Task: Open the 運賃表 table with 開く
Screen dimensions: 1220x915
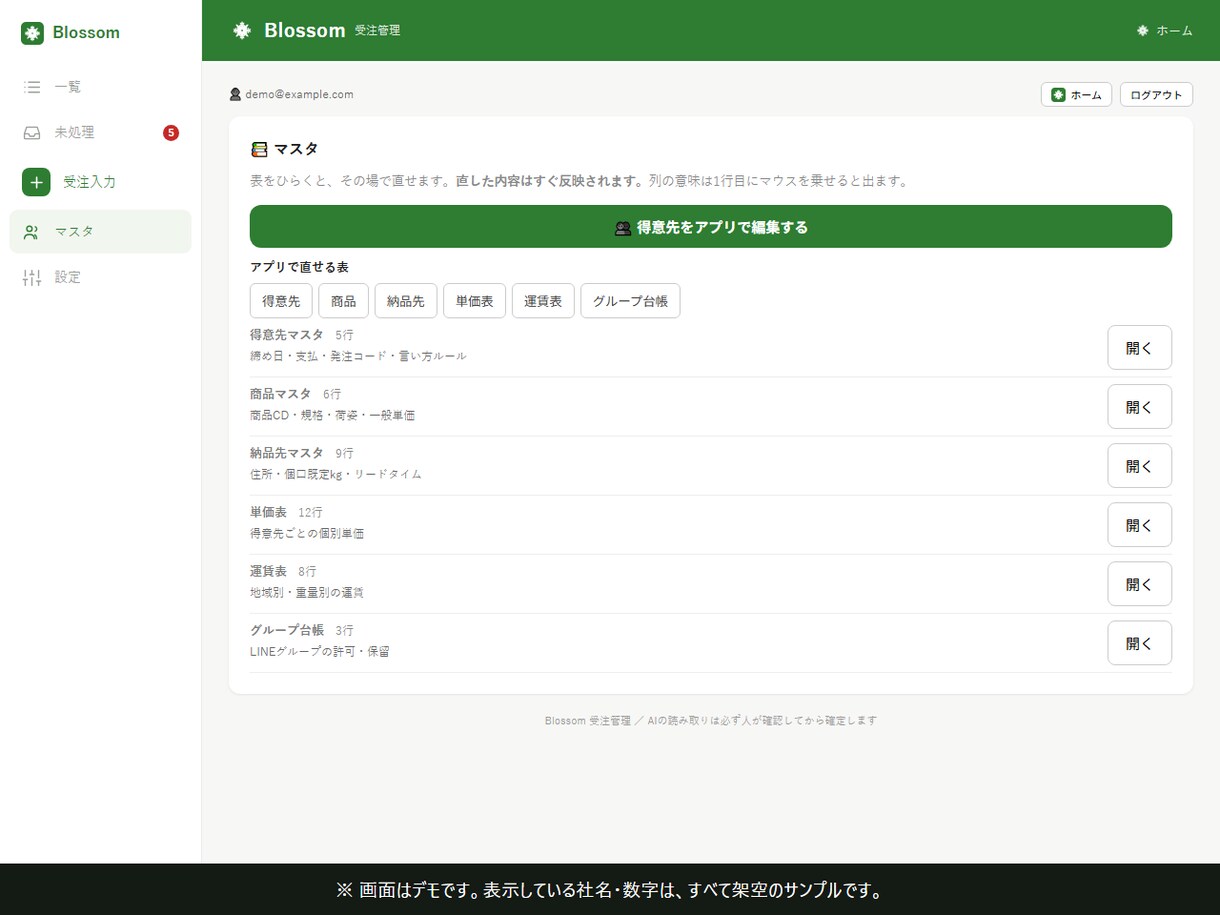Action: pos(1139,584)
